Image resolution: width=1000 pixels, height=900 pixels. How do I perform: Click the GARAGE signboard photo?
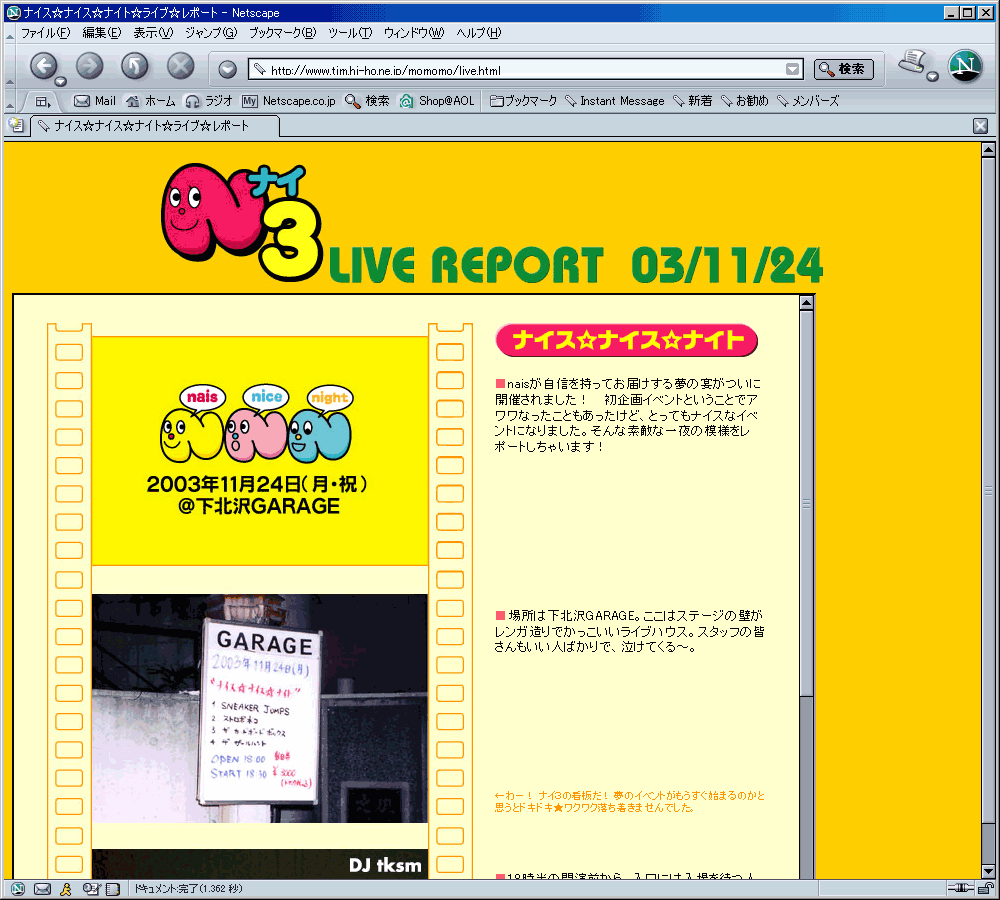click(x=260, y=708)
